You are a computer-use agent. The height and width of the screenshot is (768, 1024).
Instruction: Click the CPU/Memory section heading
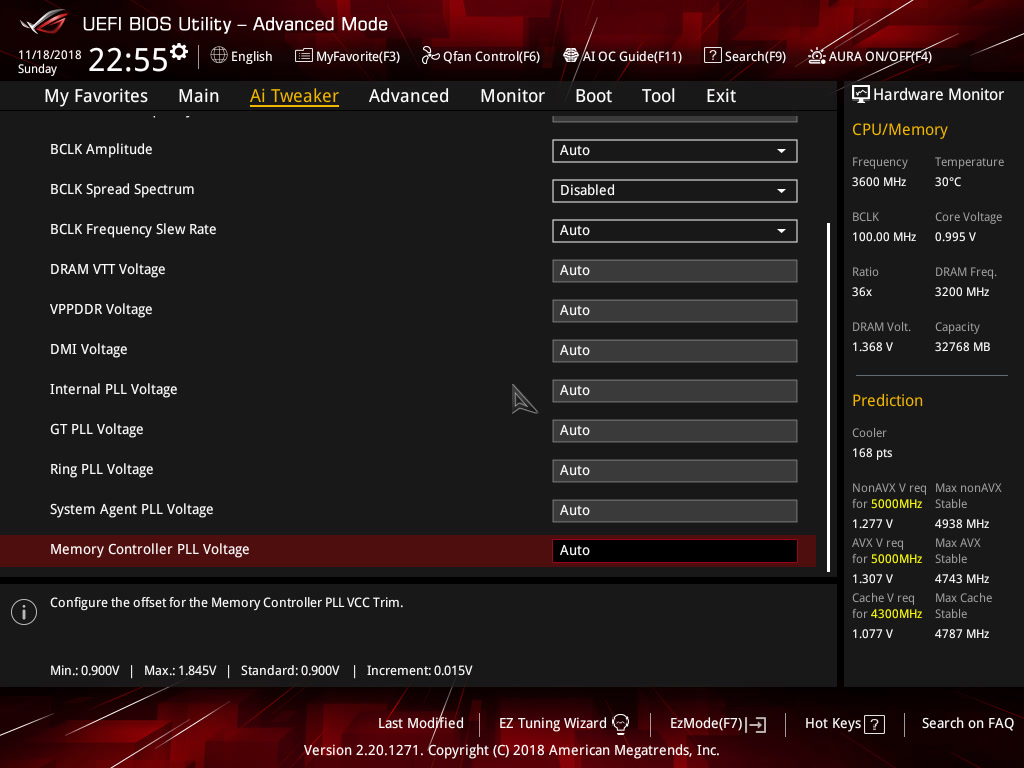(899, 130)
